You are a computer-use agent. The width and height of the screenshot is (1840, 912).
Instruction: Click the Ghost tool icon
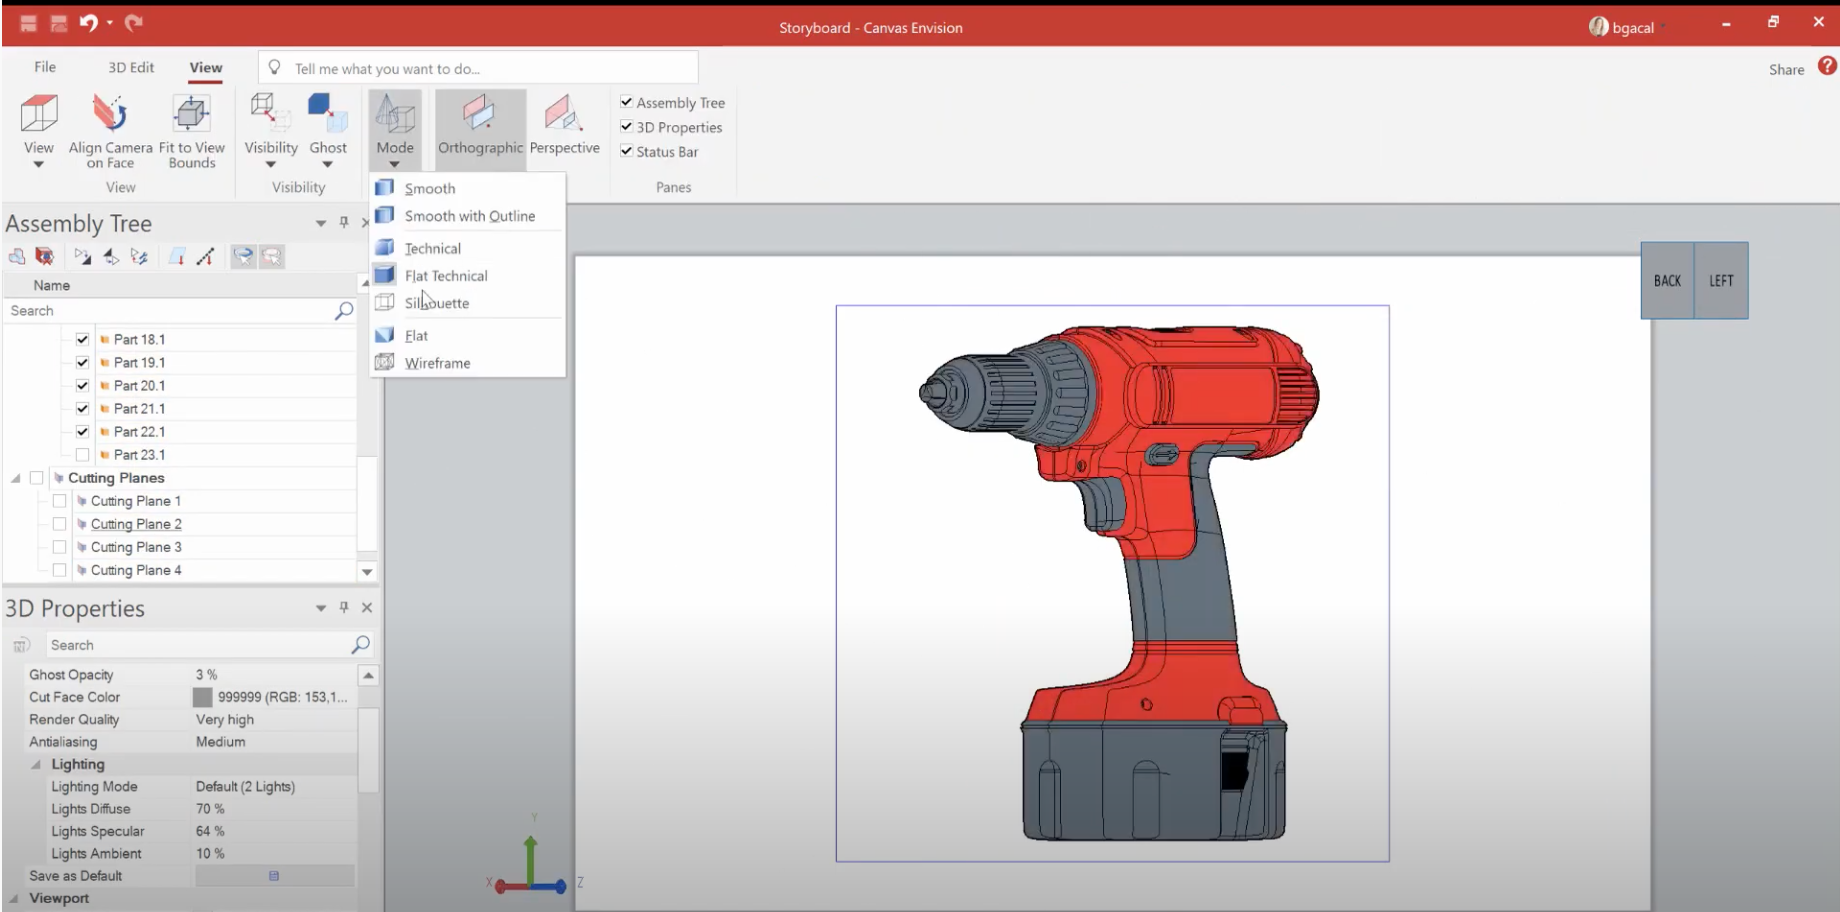(327, 114)
